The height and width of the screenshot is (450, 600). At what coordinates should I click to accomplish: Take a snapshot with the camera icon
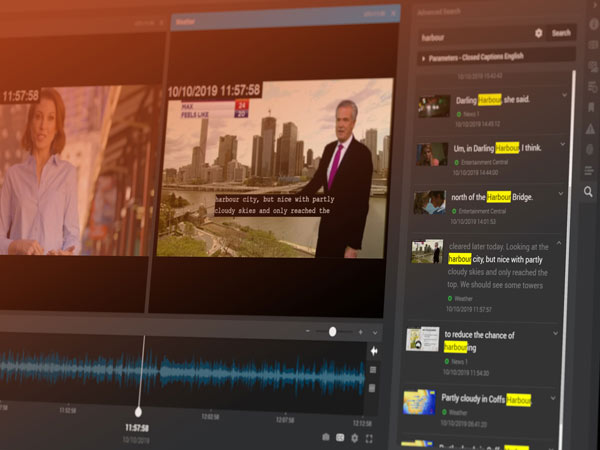click(x=326, y=437)
